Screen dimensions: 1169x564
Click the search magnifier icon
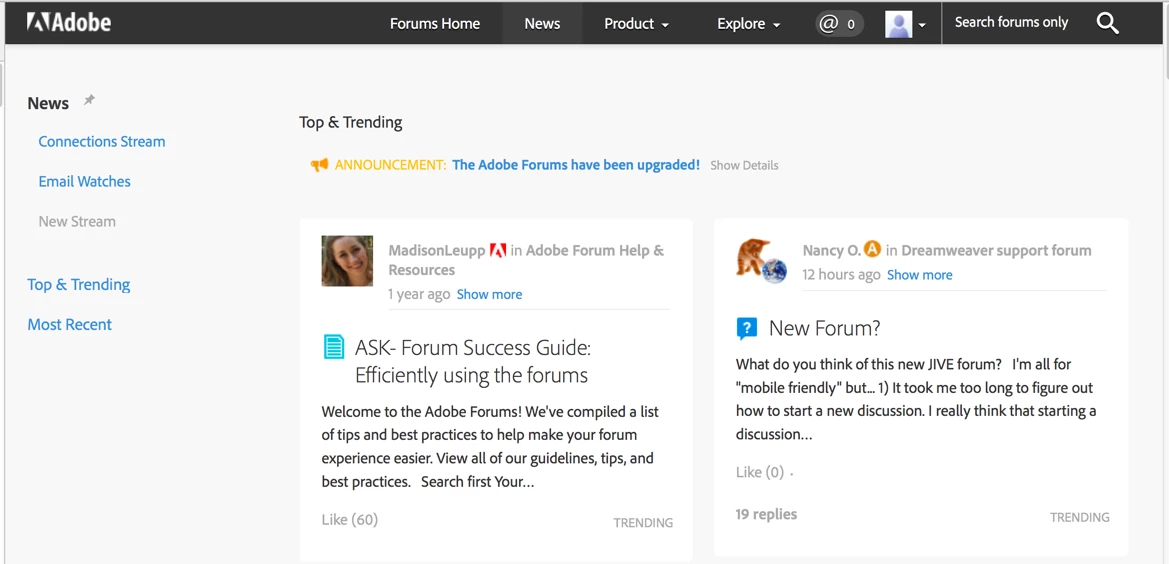(x=1107, y=23)
